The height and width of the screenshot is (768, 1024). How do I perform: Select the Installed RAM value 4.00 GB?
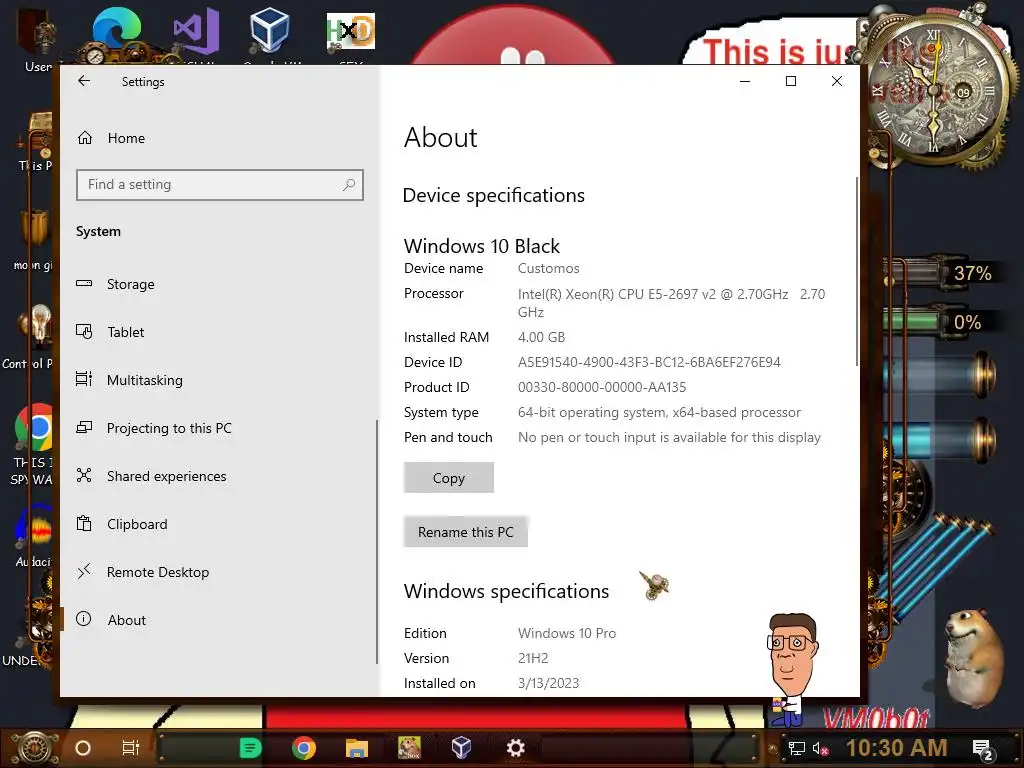pos(541,338)
